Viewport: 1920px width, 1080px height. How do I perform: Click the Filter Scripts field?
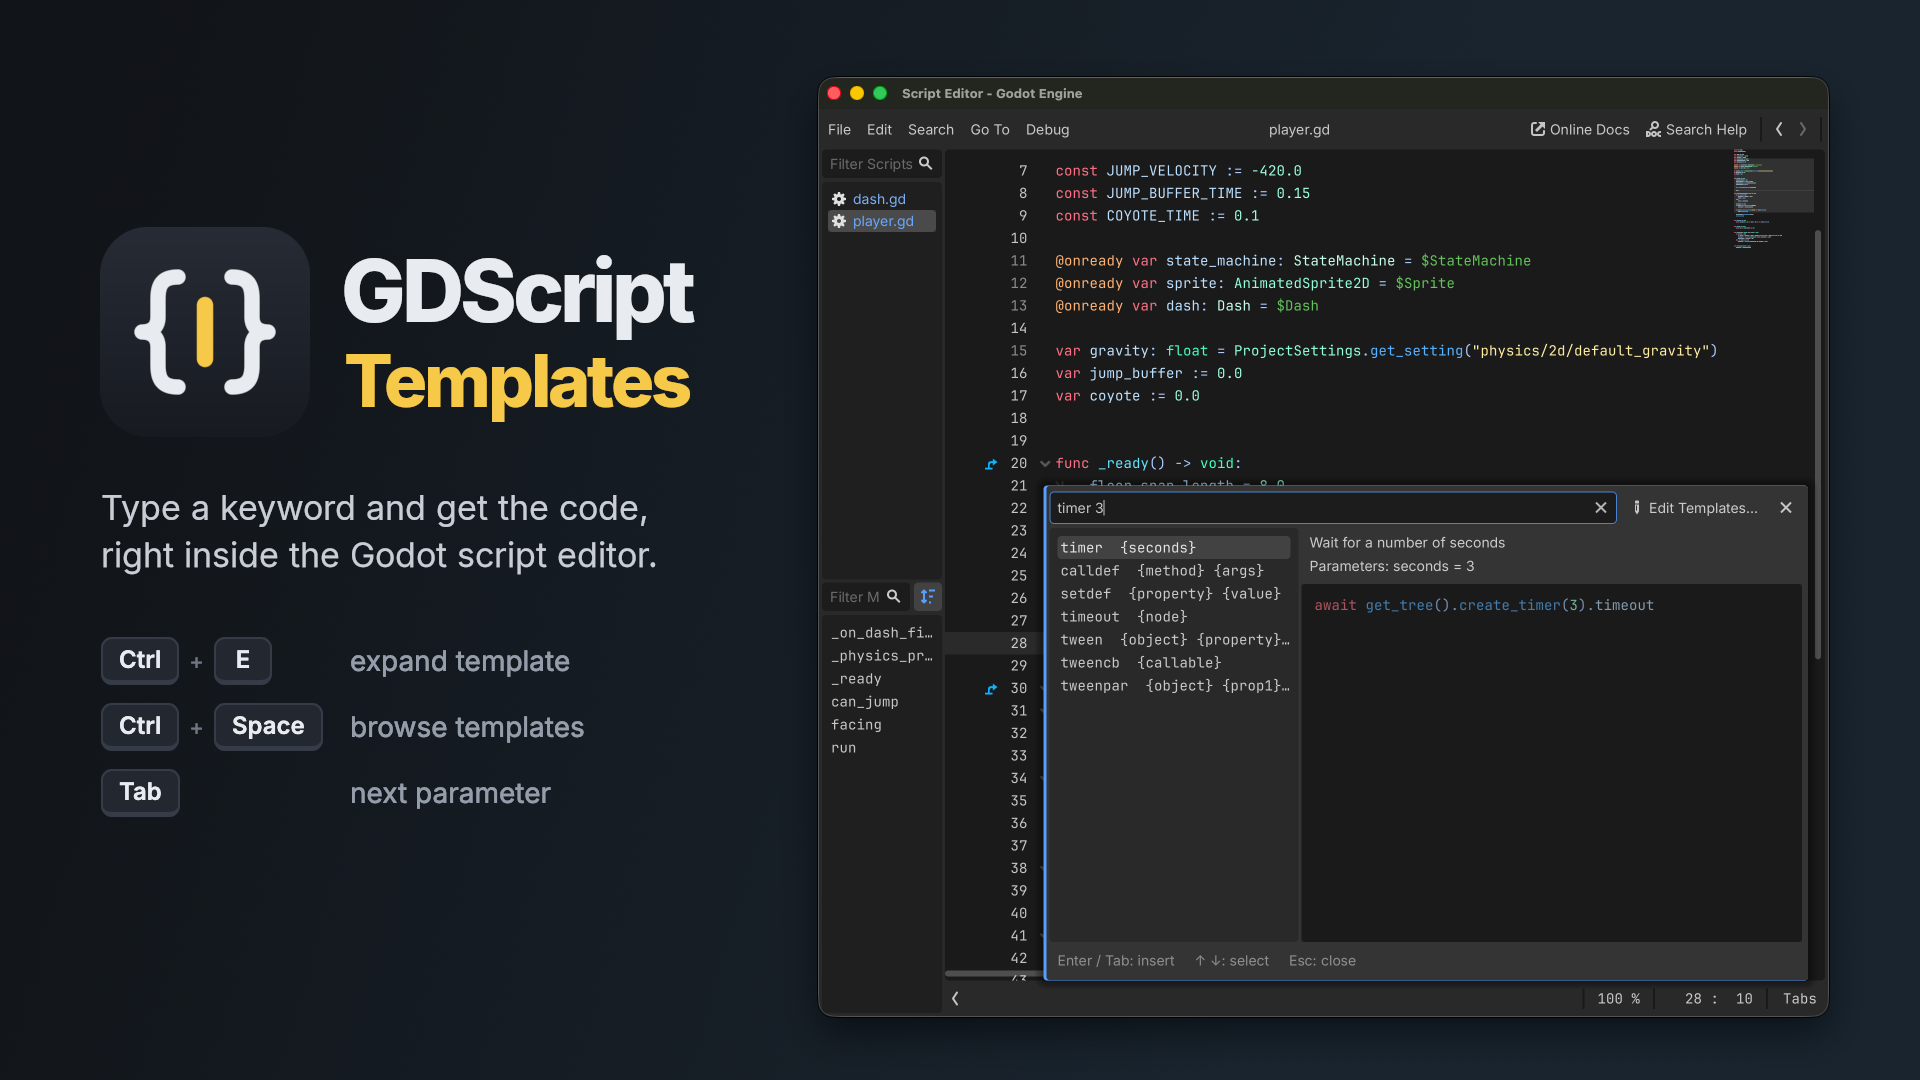click(x=881, y=164)
